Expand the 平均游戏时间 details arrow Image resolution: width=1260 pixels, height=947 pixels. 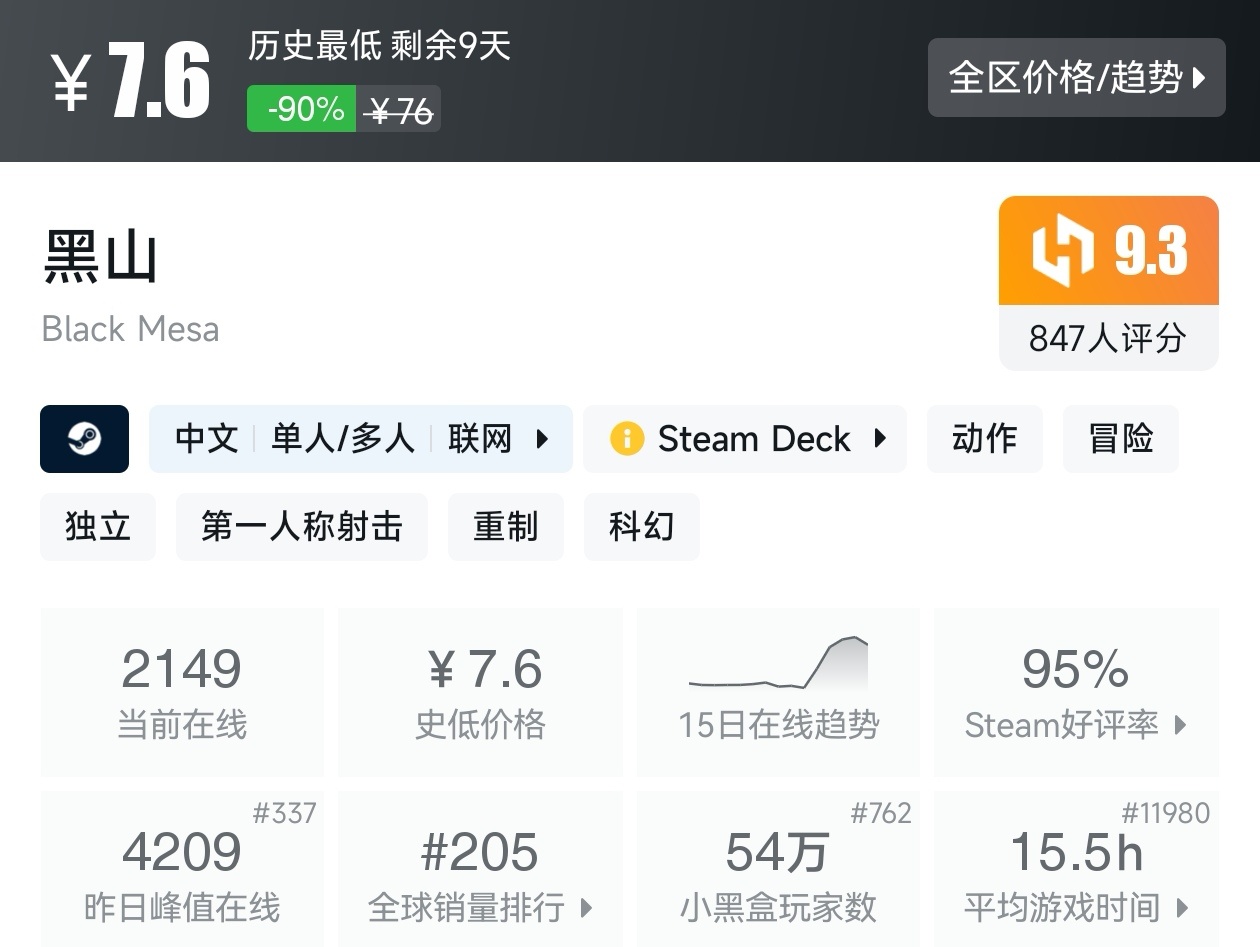point(1183,908)
